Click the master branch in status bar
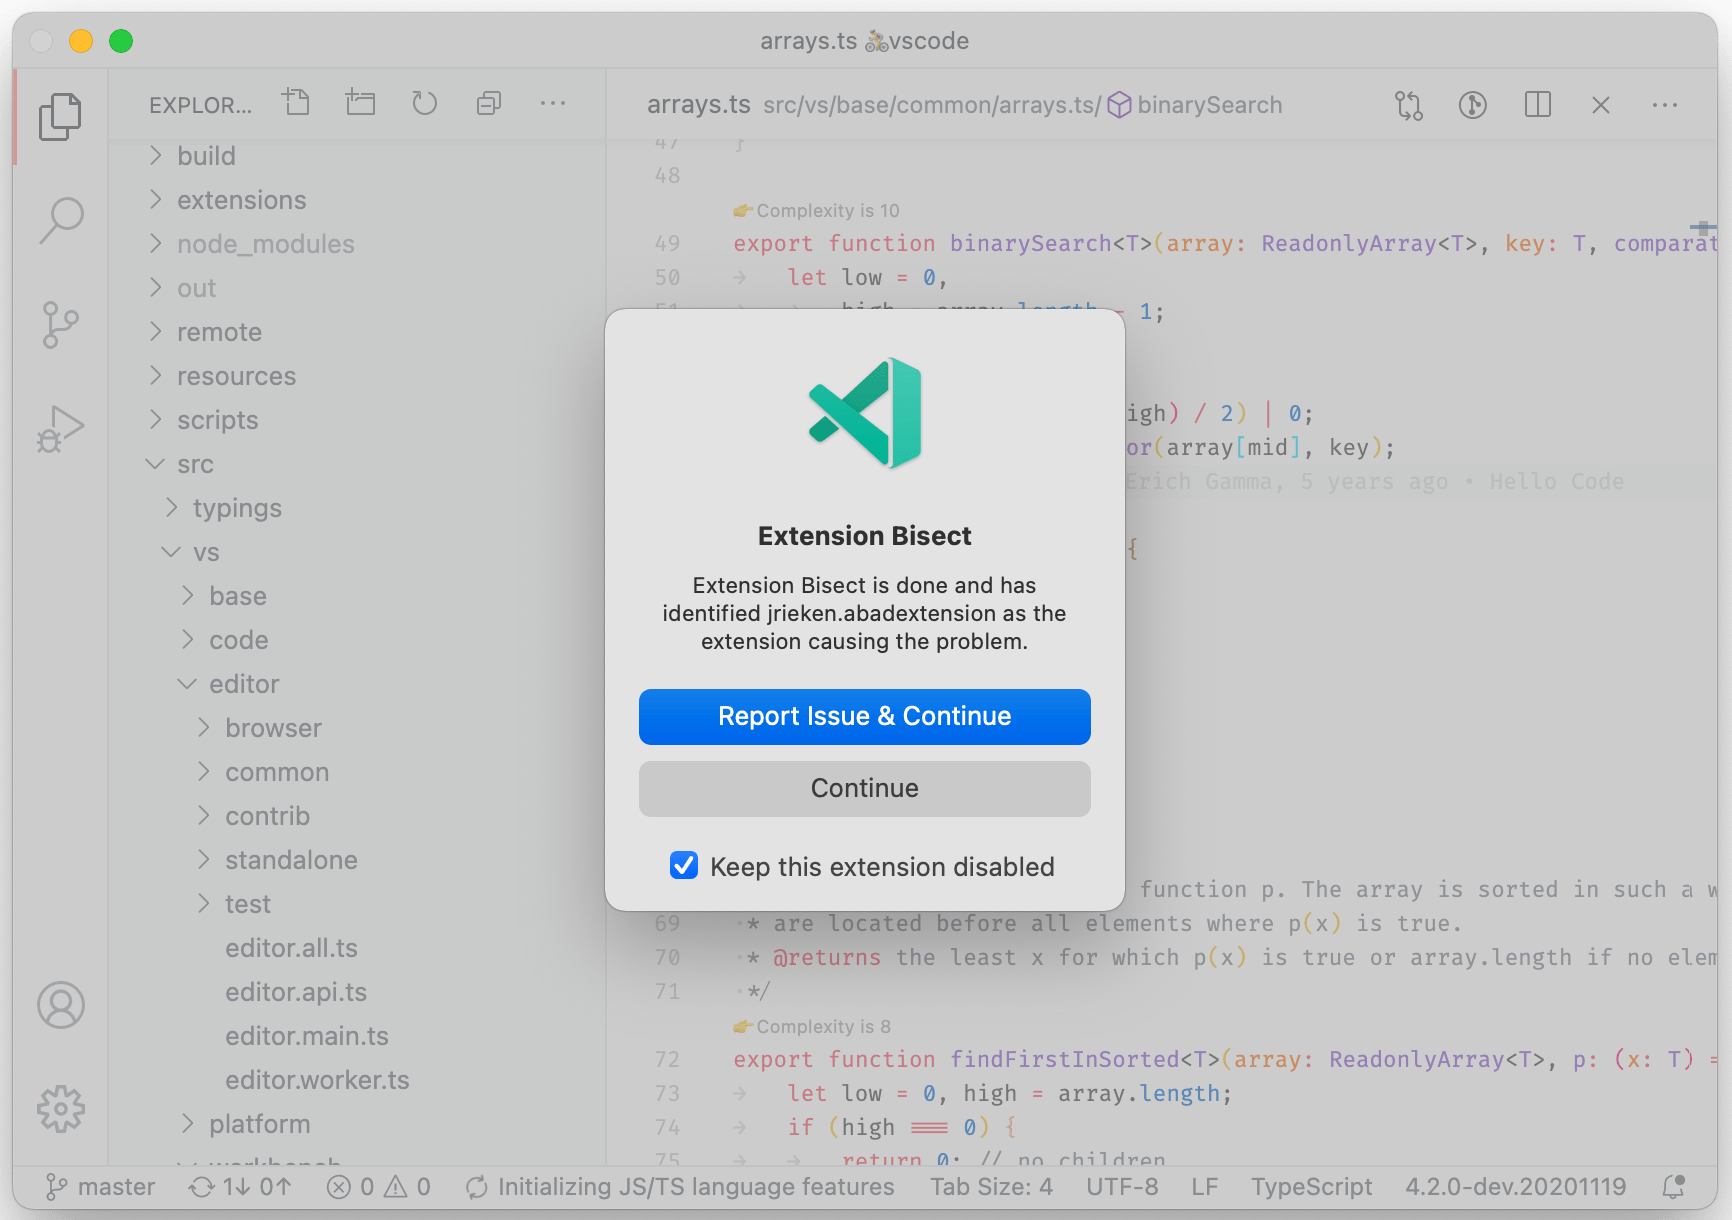Screen dimensions: 1732x1220 click(x=102, y=1187)
